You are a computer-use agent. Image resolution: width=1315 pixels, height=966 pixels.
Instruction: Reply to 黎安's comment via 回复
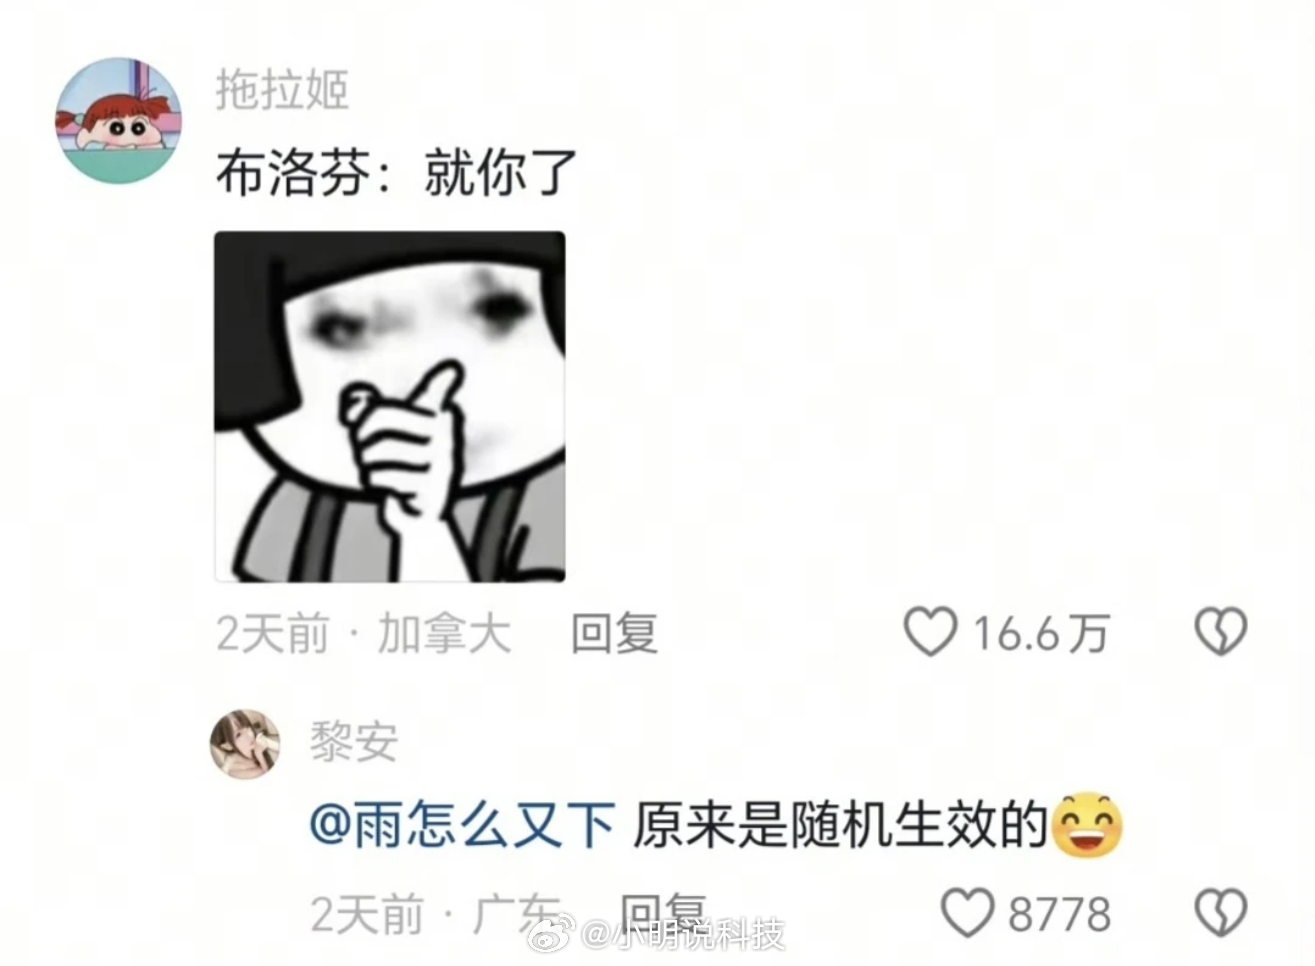(662, 911)
